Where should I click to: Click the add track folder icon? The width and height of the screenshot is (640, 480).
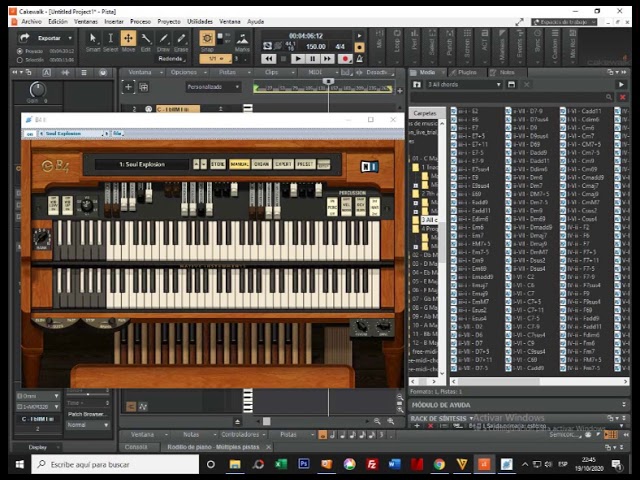[x=144, y=87]
